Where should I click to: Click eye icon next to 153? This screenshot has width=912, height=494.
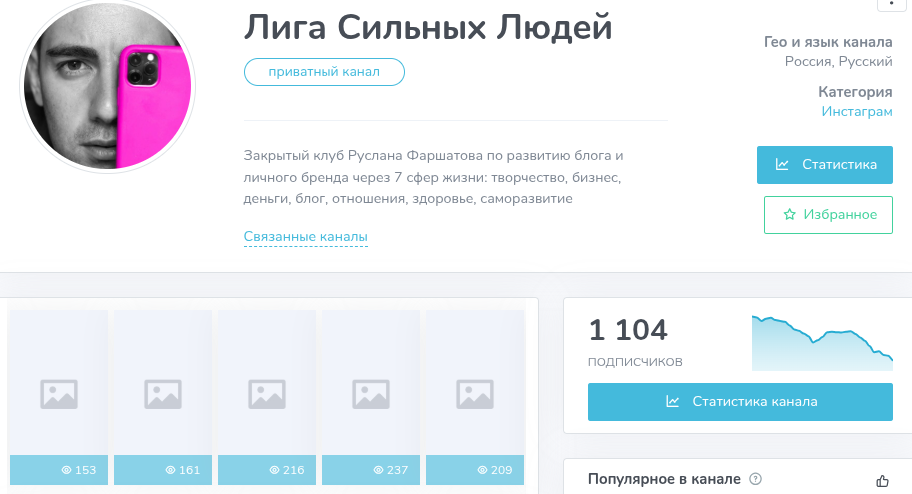pyautogui.click(x=66, y=470)
